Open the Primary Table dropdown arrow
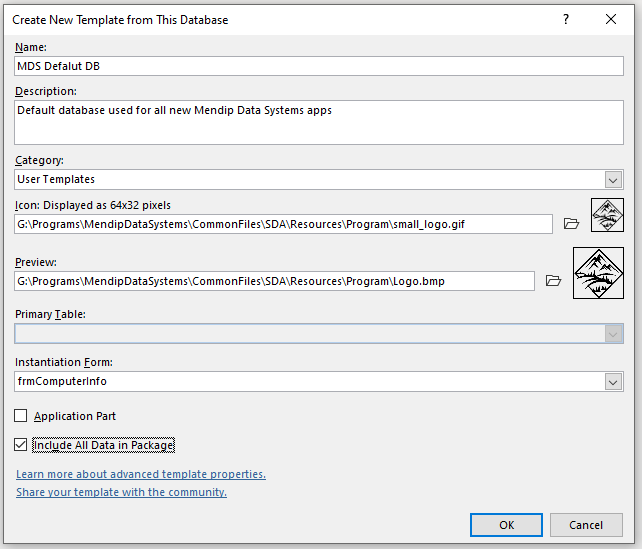Screen dimensions: 642x549 (x=613, y=334)
